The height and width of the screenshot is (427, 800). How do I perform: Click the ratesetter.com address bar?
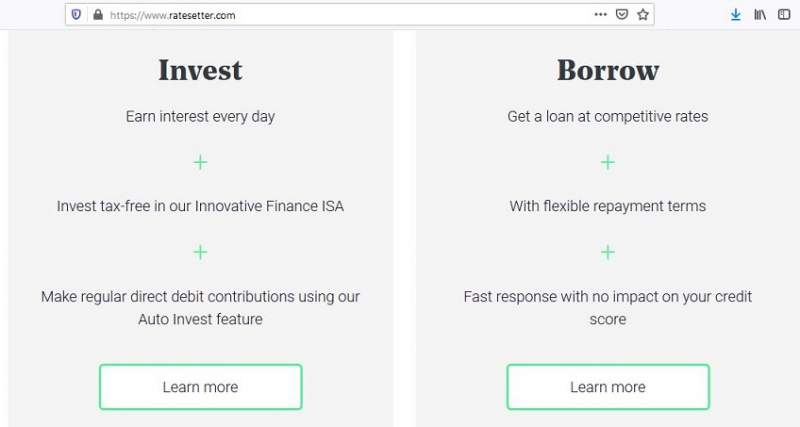pos(347,15)
